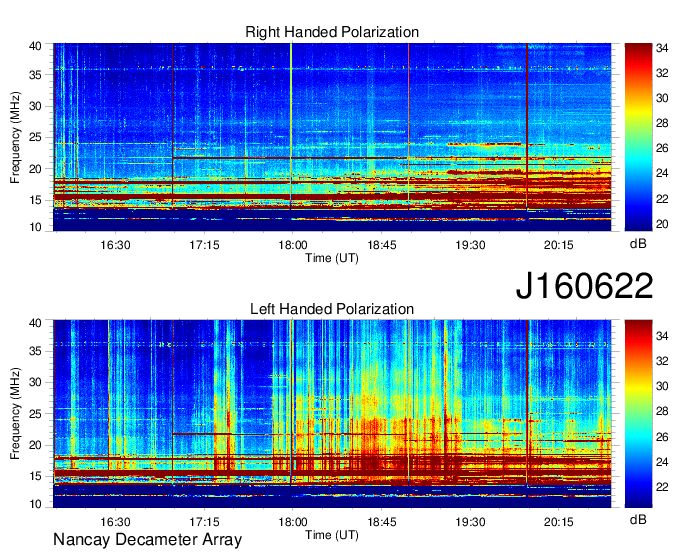Viewport: 680px width, 552px height.
Task: Click the 'dB' unit label beside the top plot
Action: coord(638,244)
